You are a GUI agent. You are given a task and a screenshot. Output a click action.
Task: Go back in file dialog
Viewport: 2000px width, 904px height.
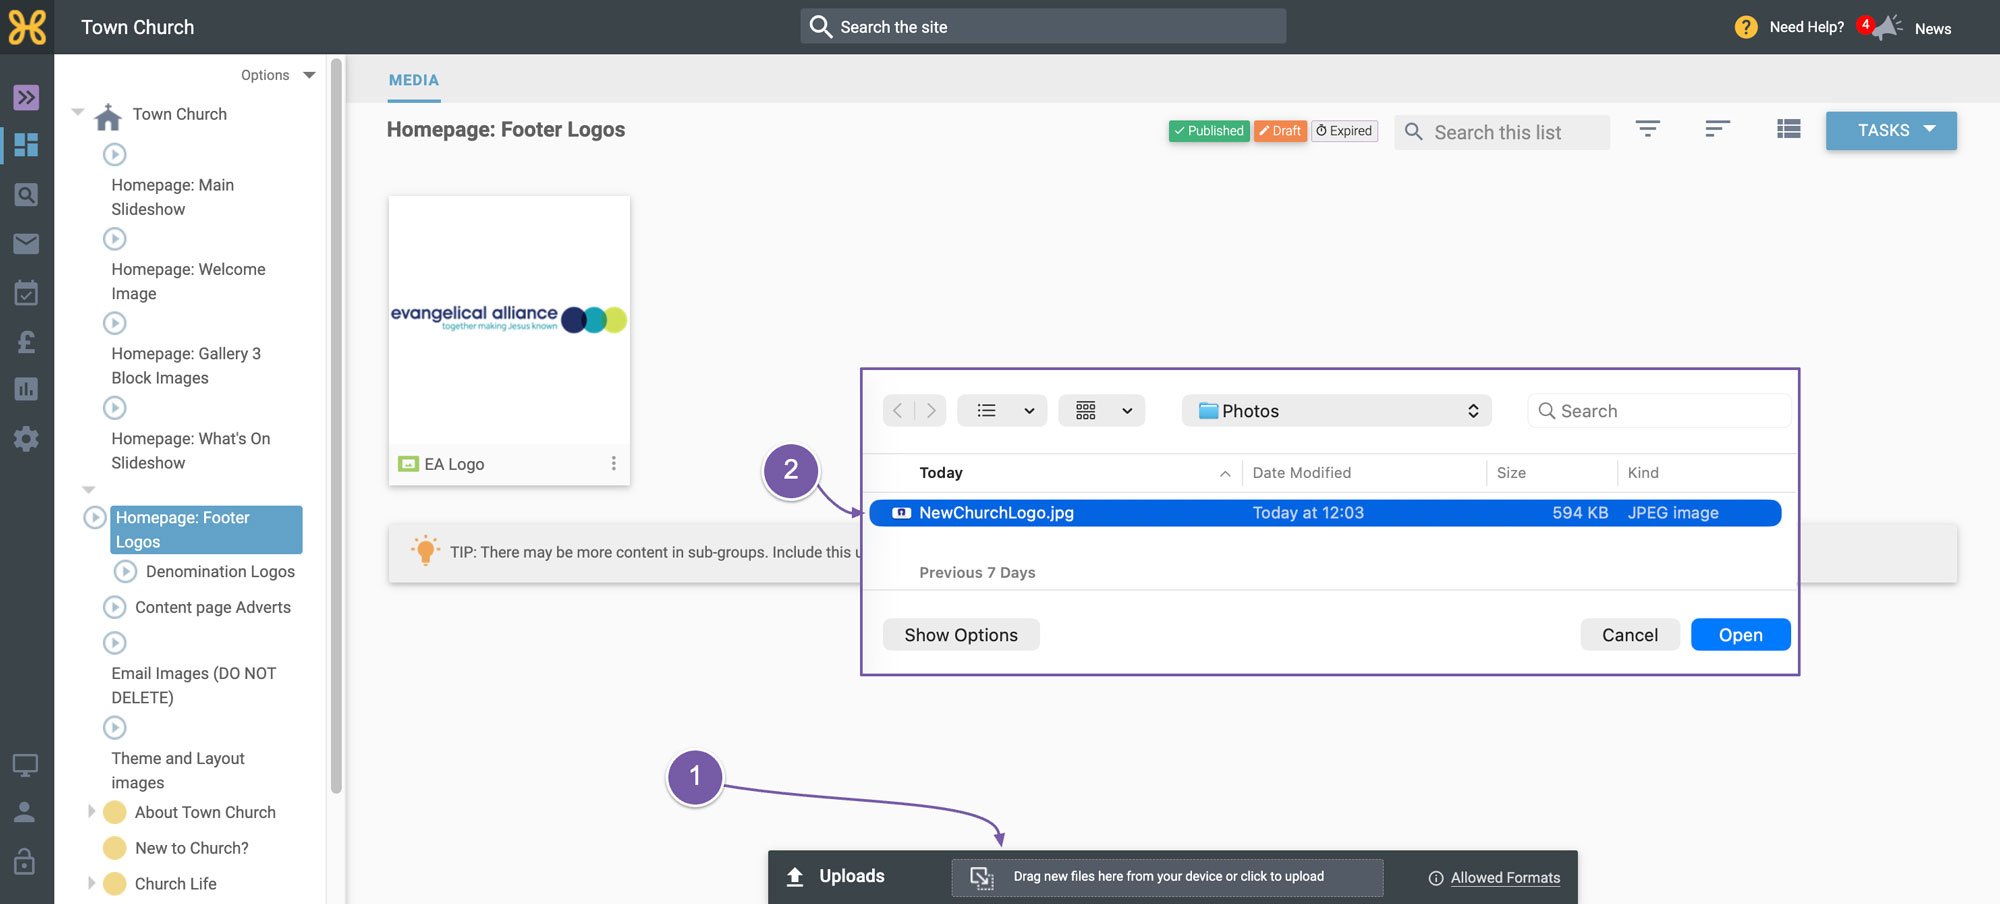pyautogui.click(x=898, y=410)
